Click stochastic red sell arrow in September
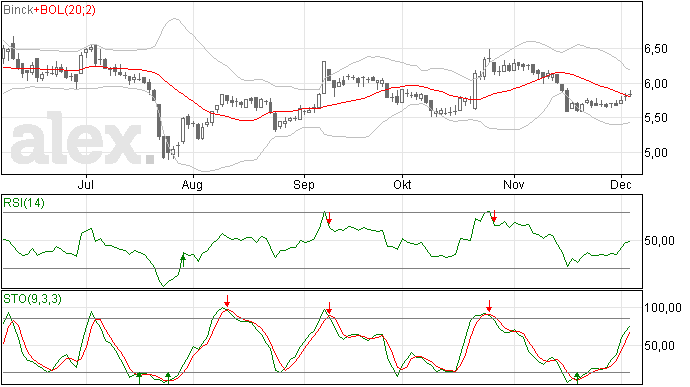Screen dimensions: 690x387 point(329,308)
